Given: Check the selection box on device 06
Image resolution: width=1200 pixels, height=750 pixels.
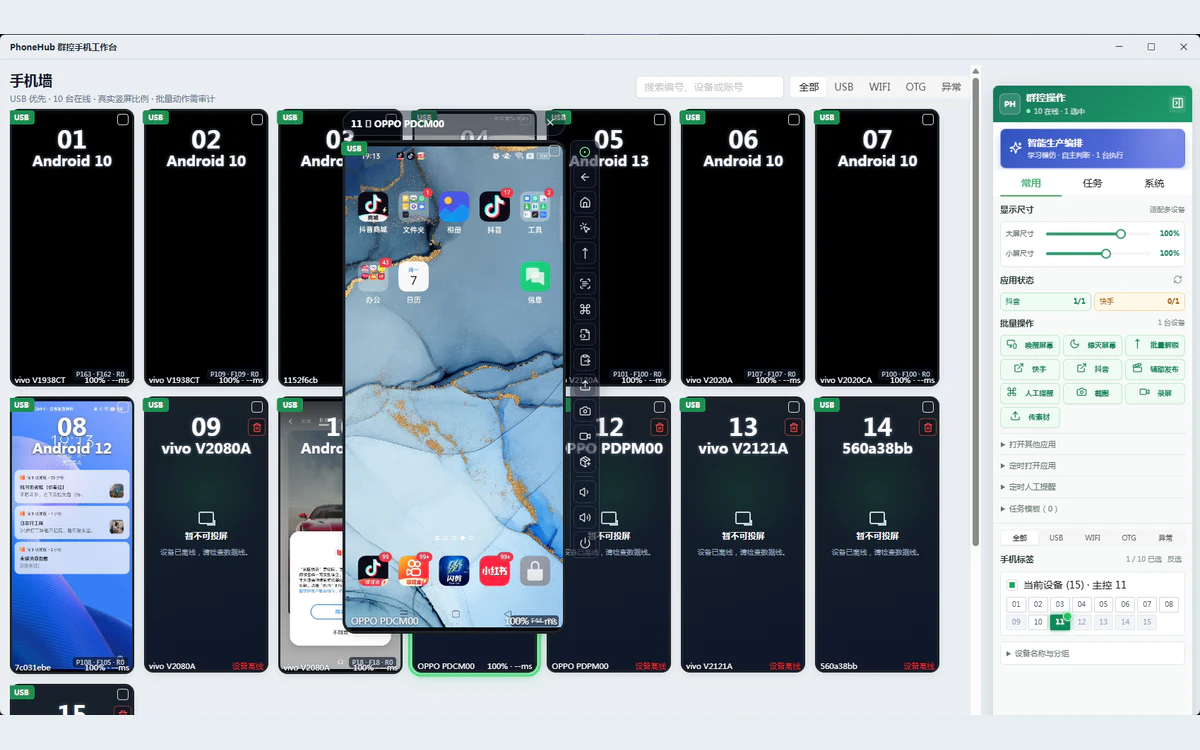Looking at the screenshot, I should point(794,119).
